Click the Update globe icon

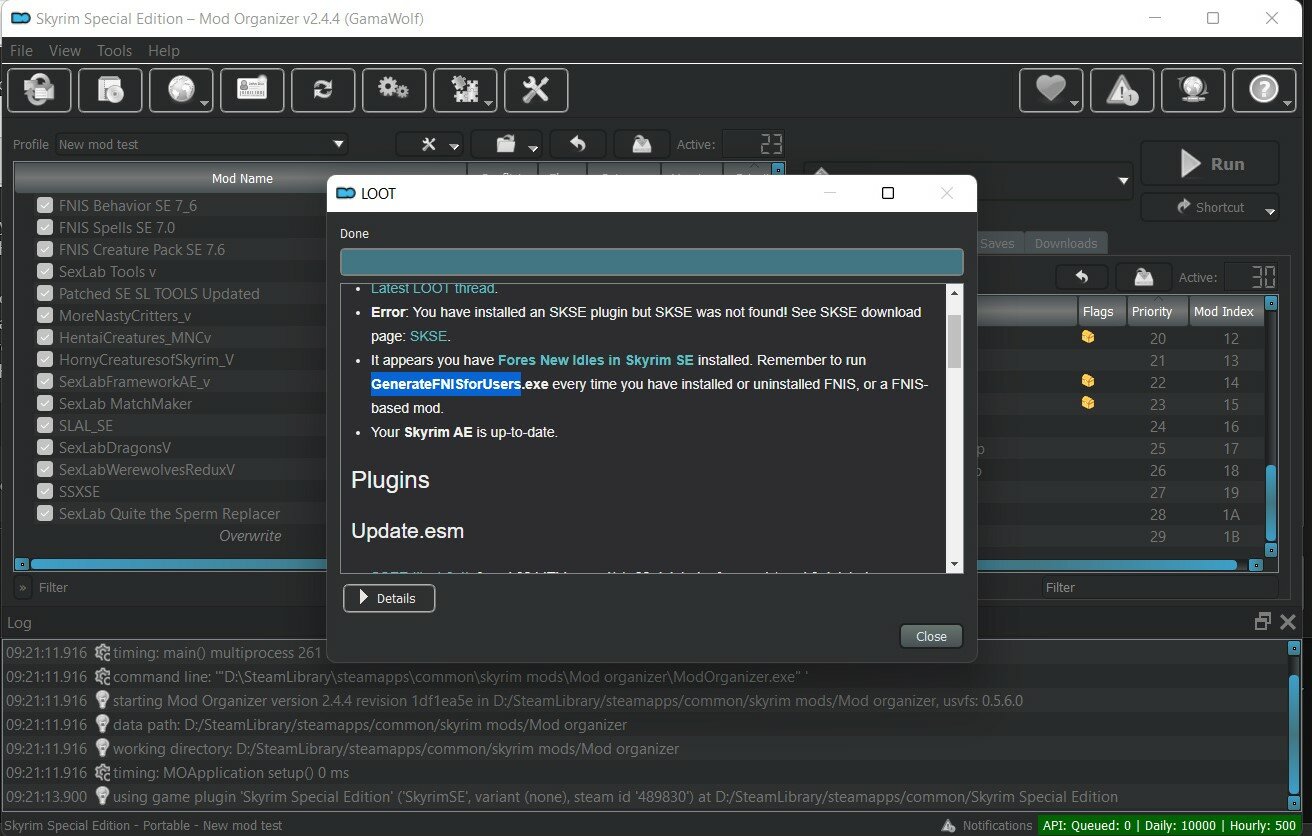click(x=1193, y=90)
